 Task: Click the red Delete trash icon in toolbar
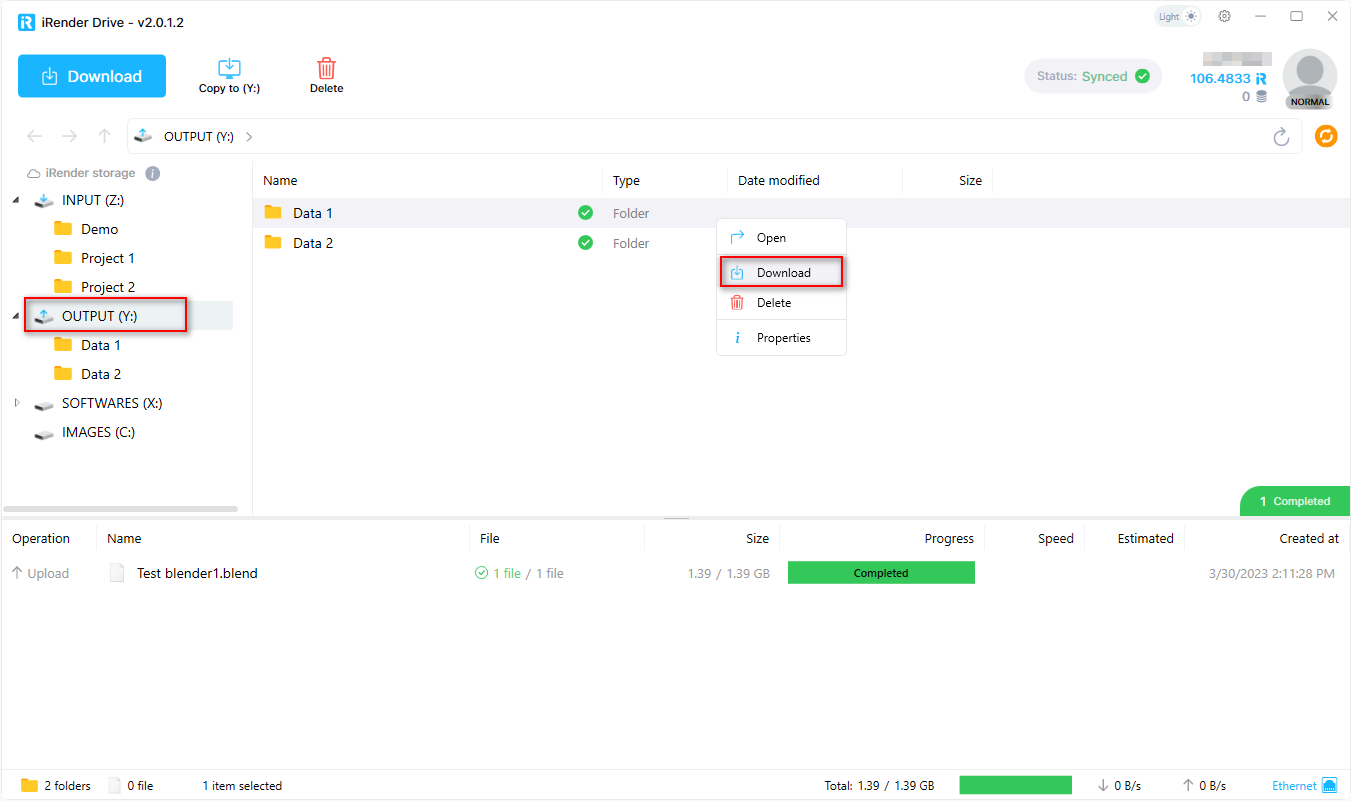point(326,69)
